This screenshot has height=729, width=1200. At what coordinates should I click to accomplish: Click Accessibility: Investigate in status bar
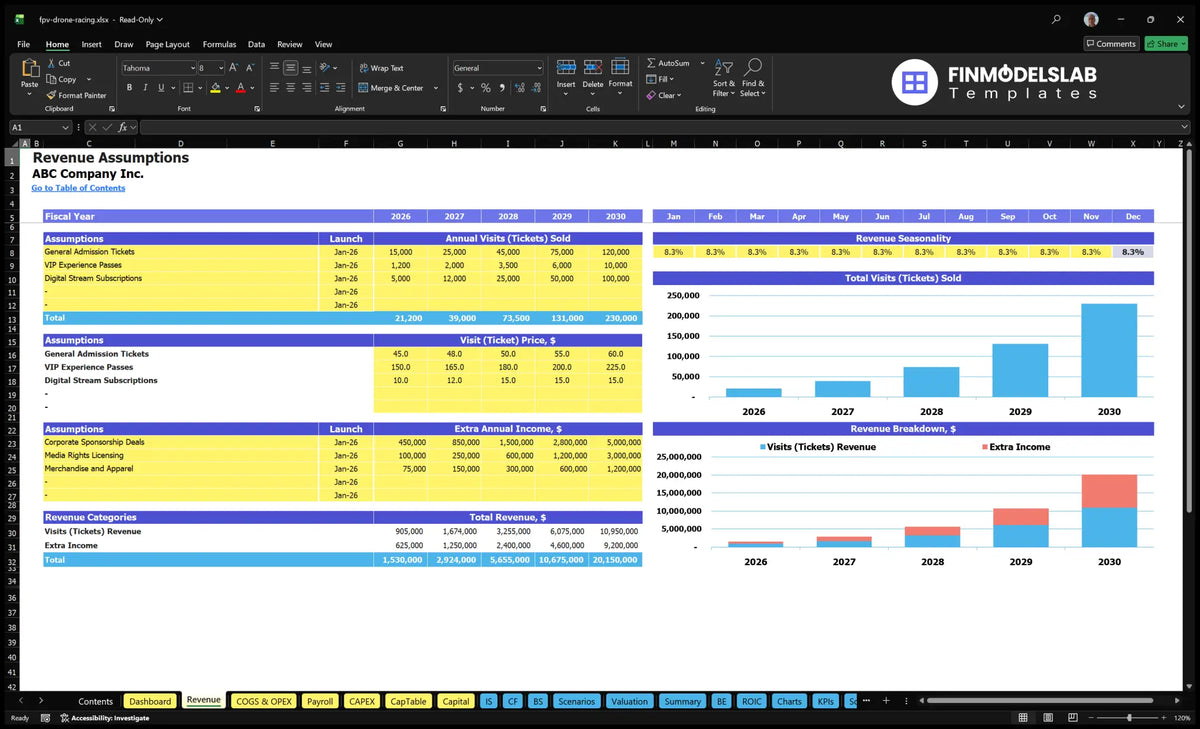point(104,718)
